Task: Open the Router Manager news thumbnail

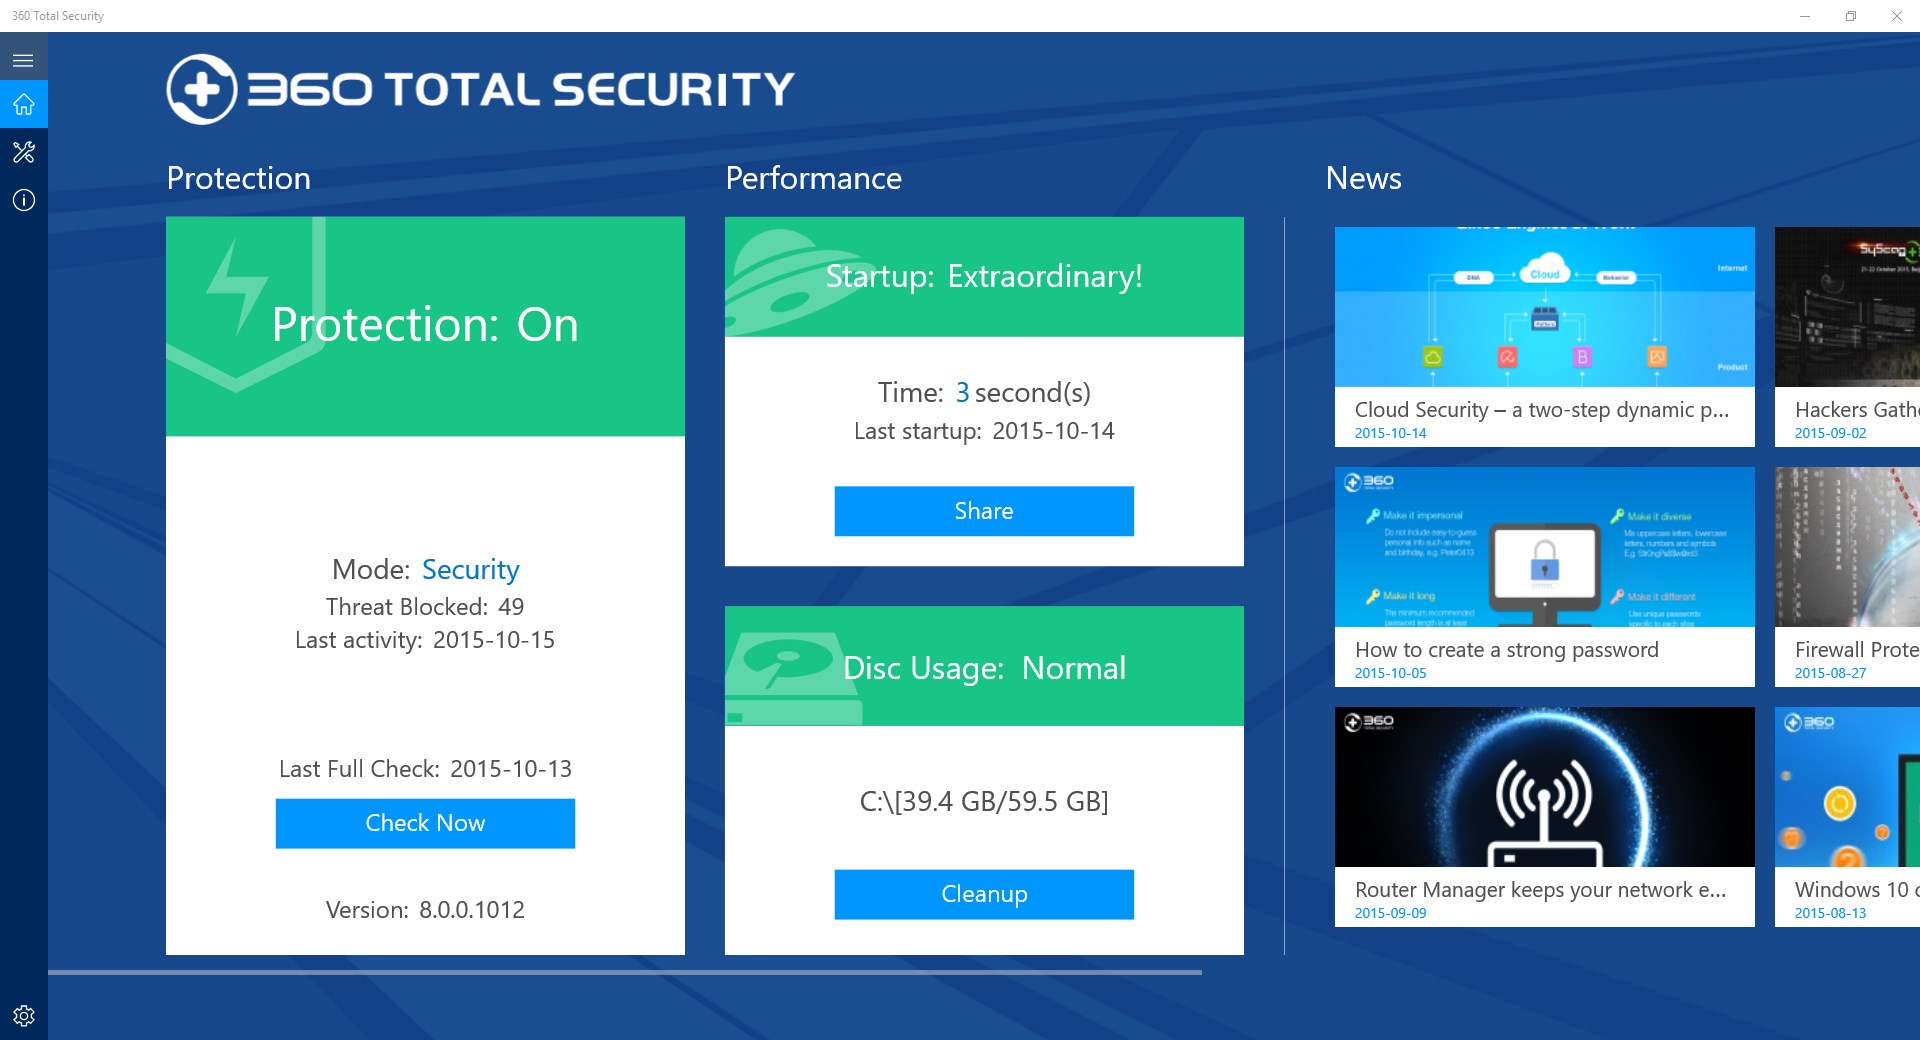Action: tap(1544, 786)
